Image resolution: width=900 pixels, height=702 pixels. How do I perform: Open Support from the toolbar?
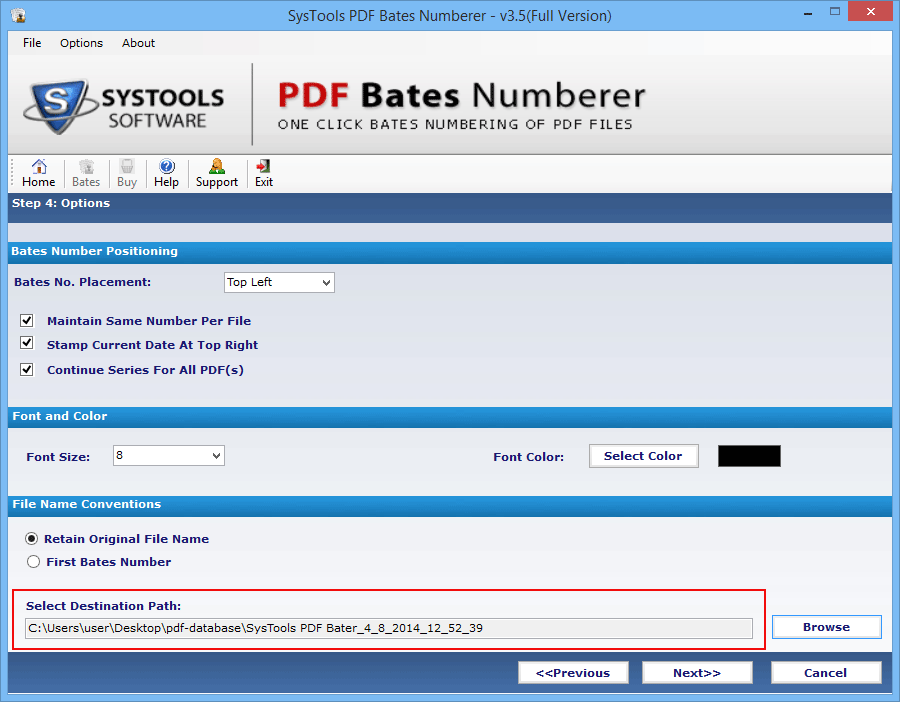point(216,173)
